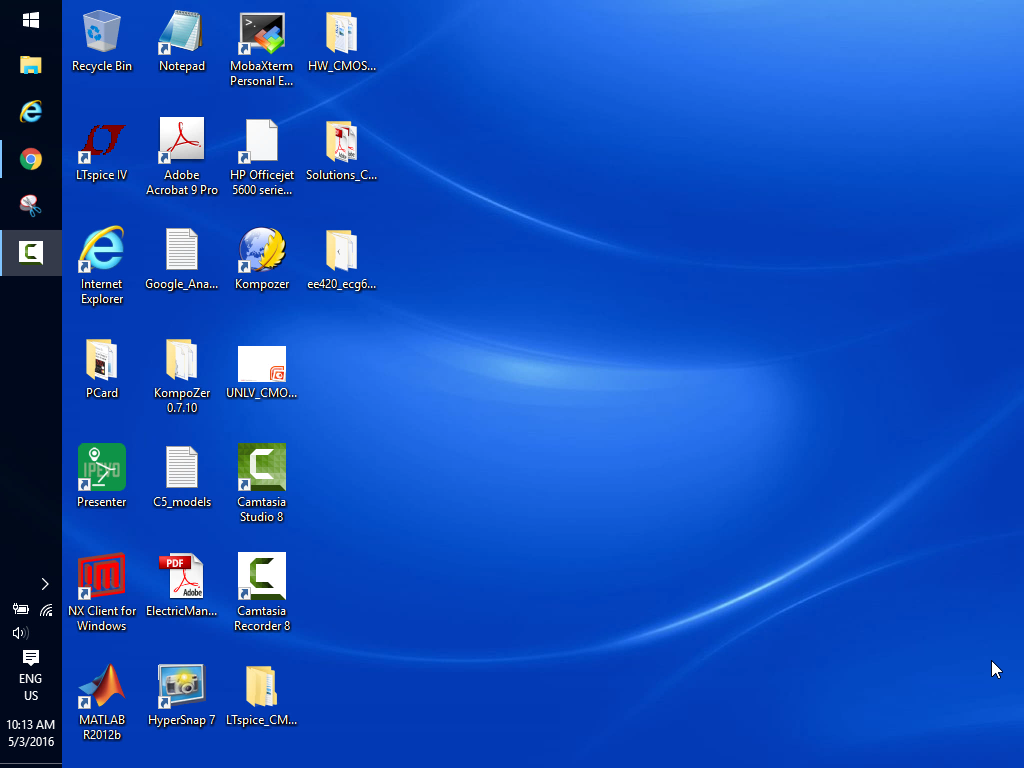1024x768 pixels.
Task: Click the MATLAB R2012b shortcut
Action: coord(102,687)
